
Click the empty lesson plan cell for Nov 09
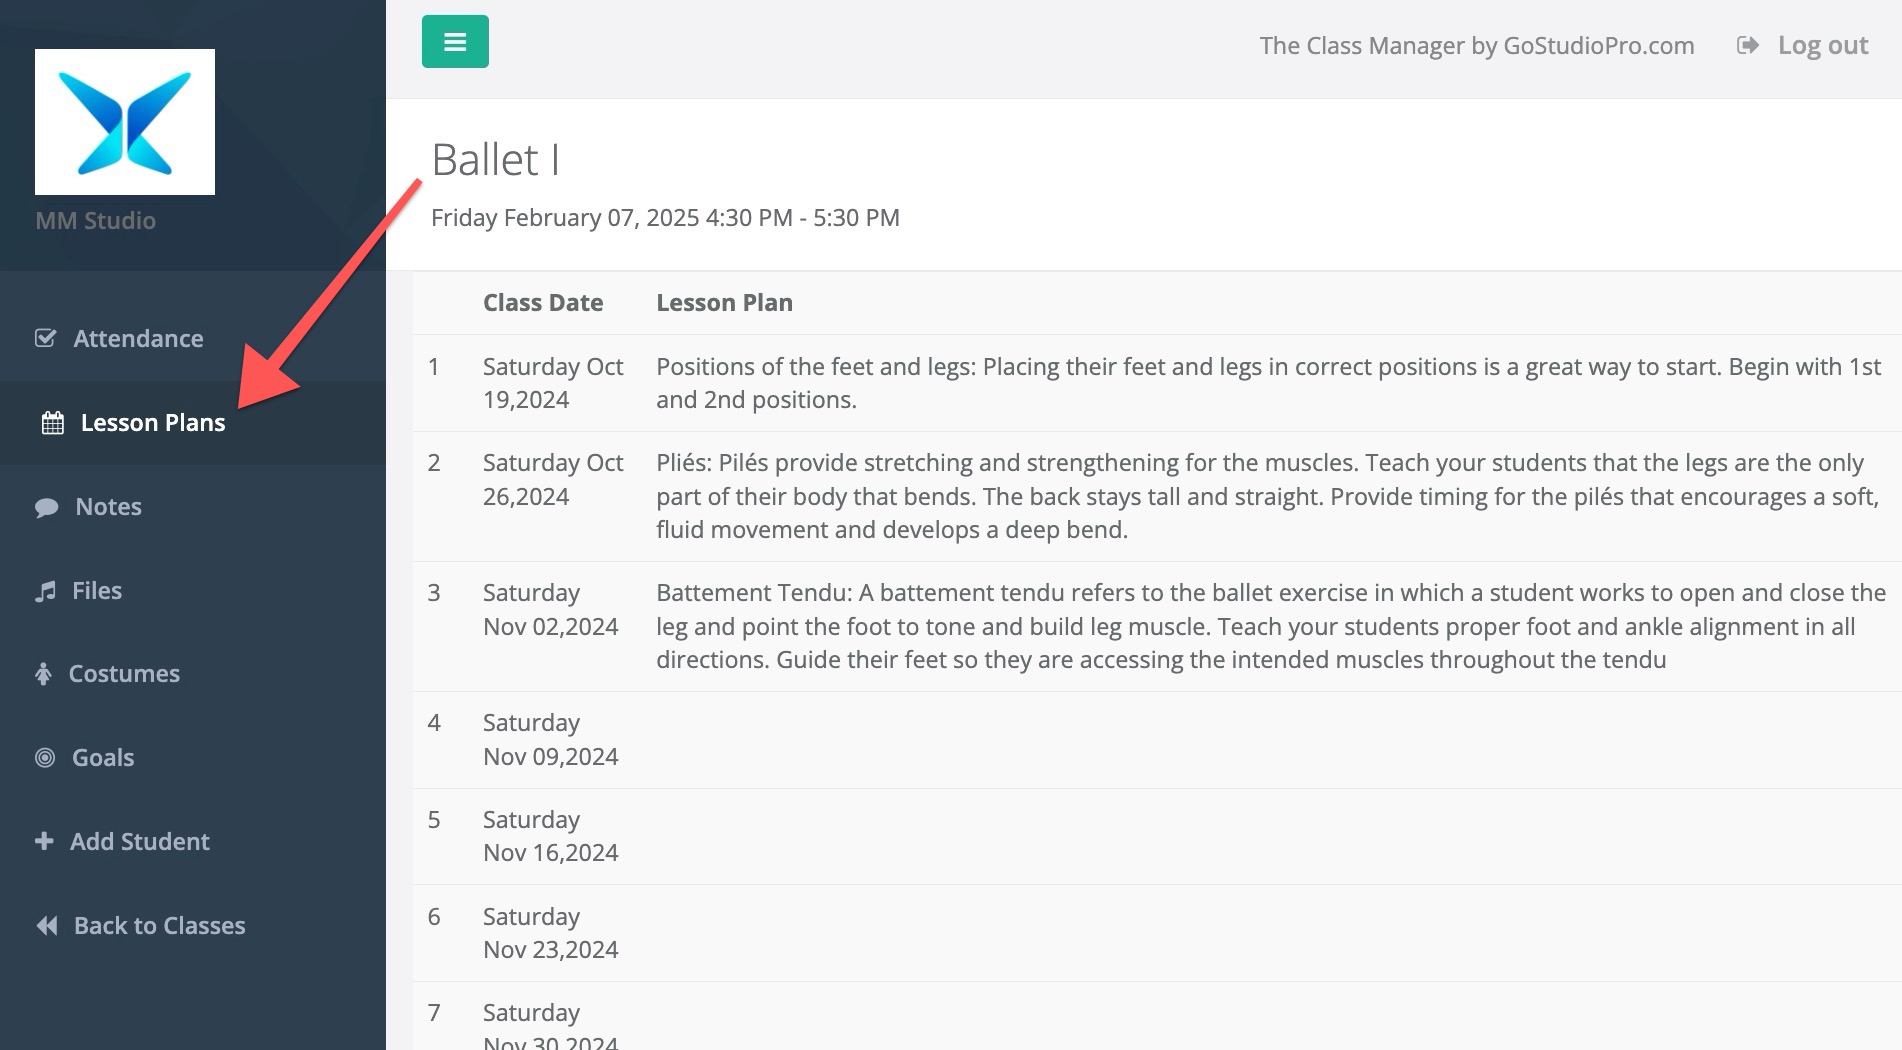pos(1271,740)
